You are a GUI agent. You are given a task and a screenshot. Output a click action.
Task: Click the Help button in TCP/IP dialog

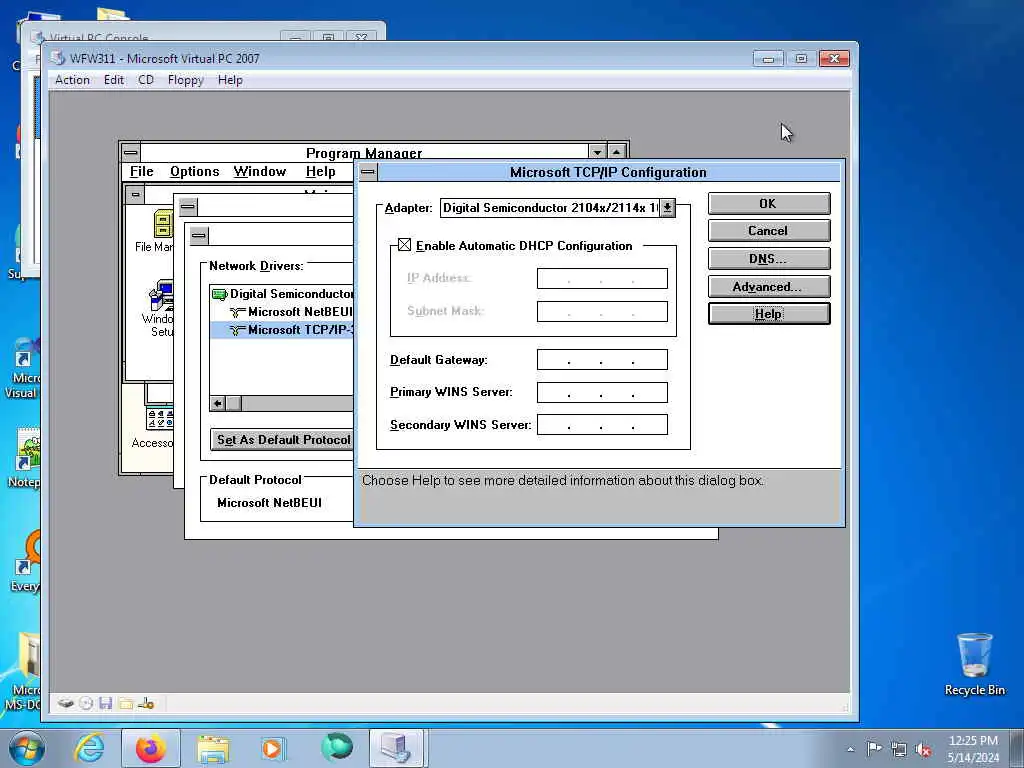click(769, 314)
